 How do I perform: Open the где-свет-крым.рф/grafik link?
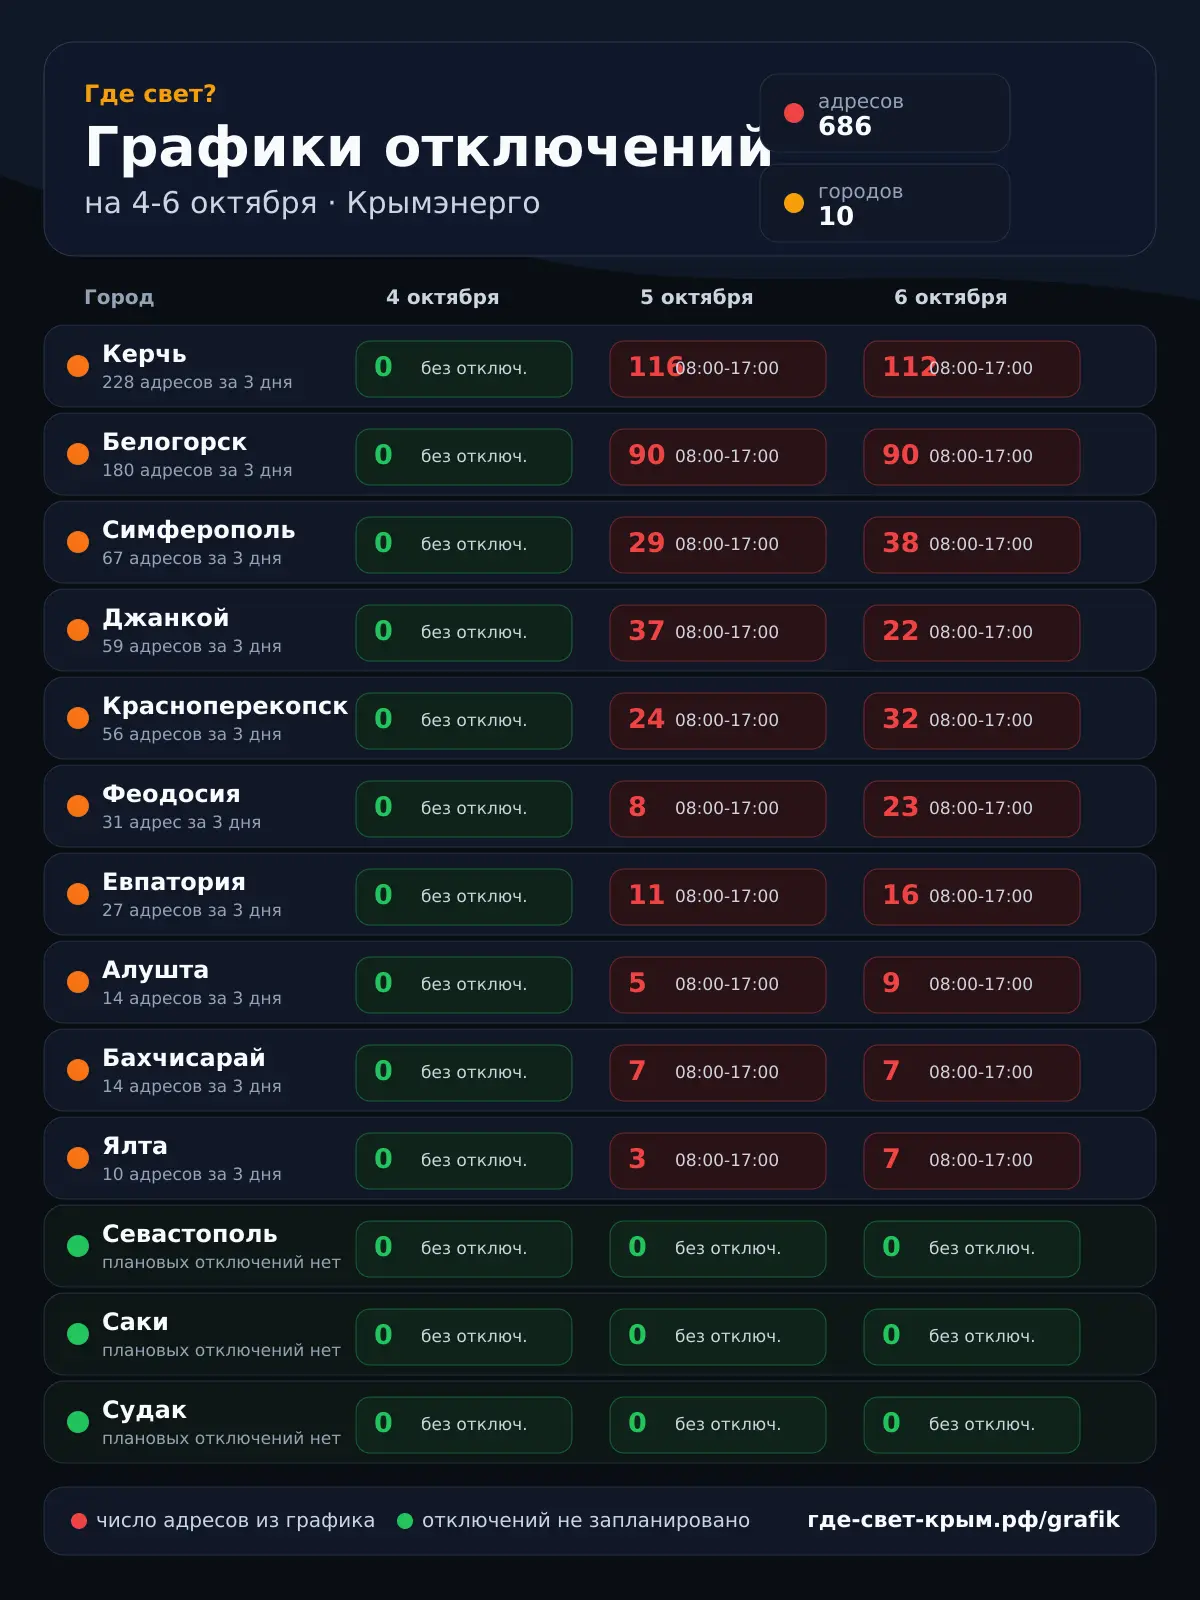click(963, 1520)
